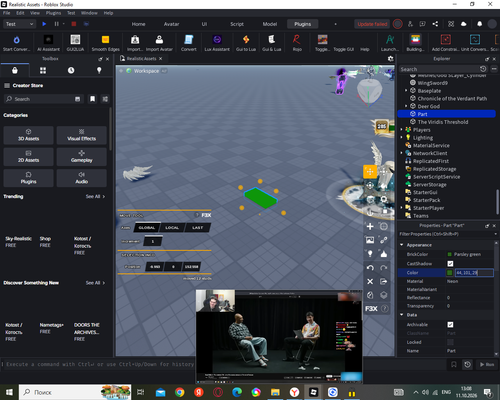Switch to the Home ribbon tab
The height and width of the screenshot is (400, 500).
(x=138, y=24)
